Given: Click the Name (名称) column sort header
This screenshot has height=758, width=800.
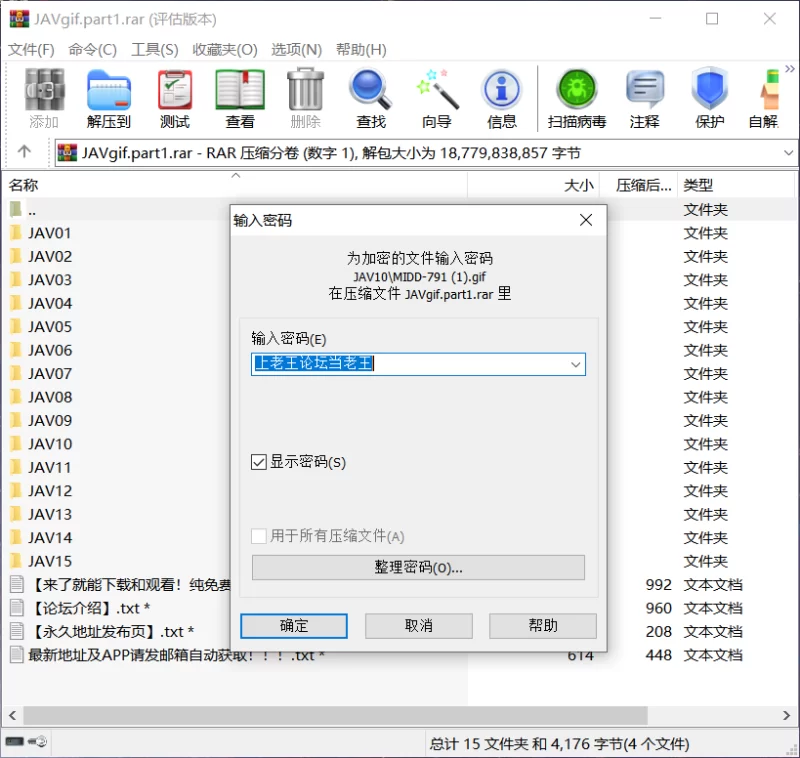Looking at the screenshot, I should pyautogui.click(x=235, y=185).
